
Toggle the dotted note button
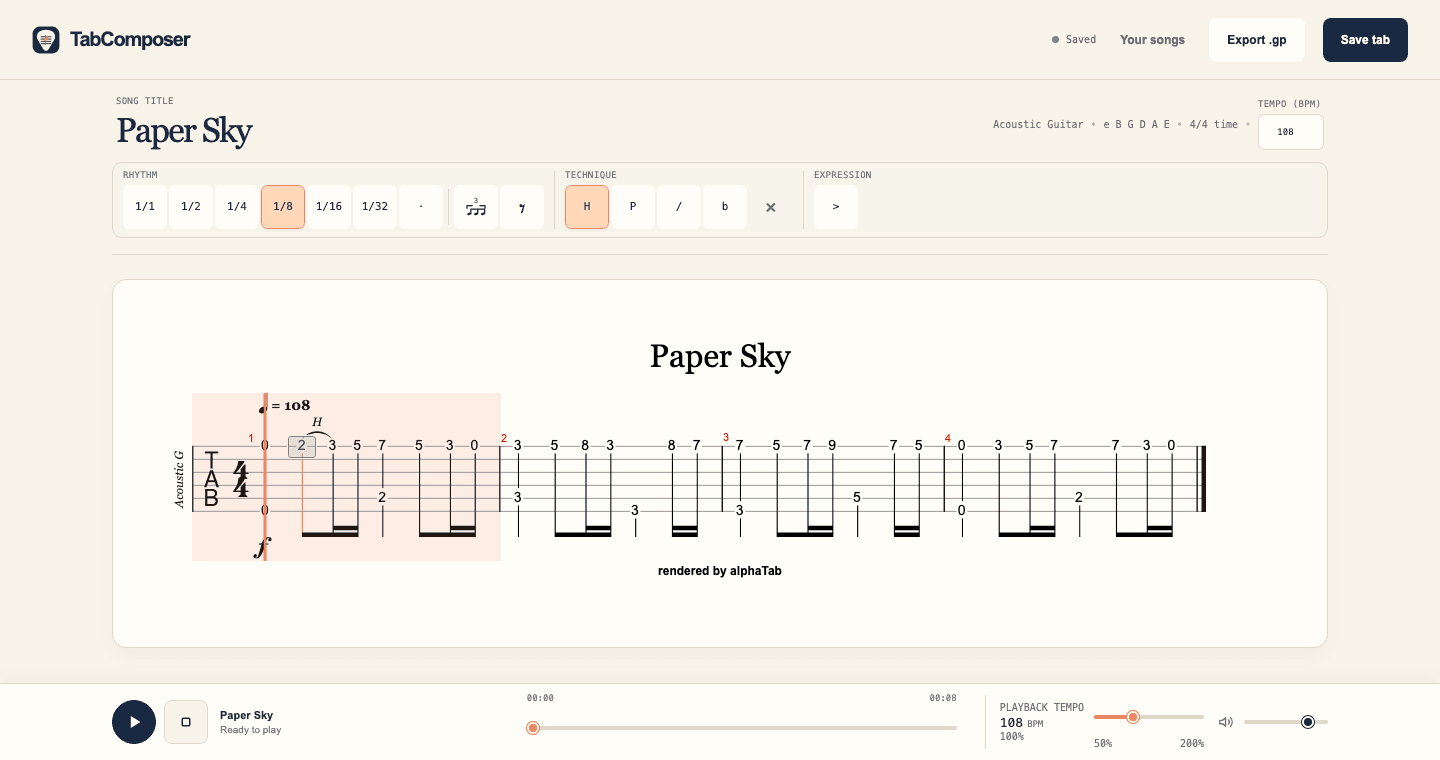(421, 207)
